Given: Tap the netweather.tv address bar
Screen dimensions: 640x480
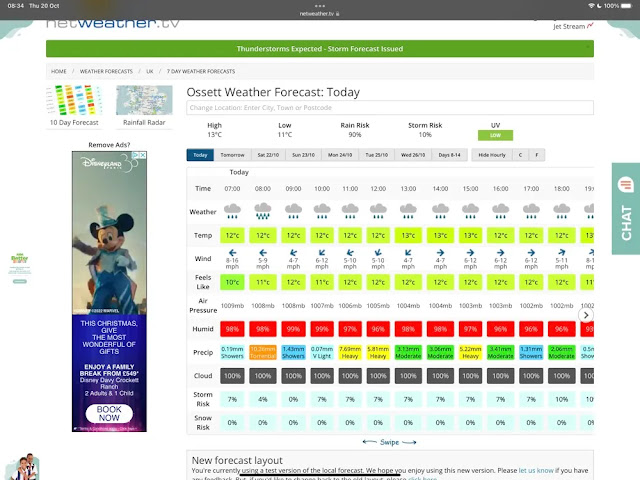Looking at the screenshot, I should [320, 13].
